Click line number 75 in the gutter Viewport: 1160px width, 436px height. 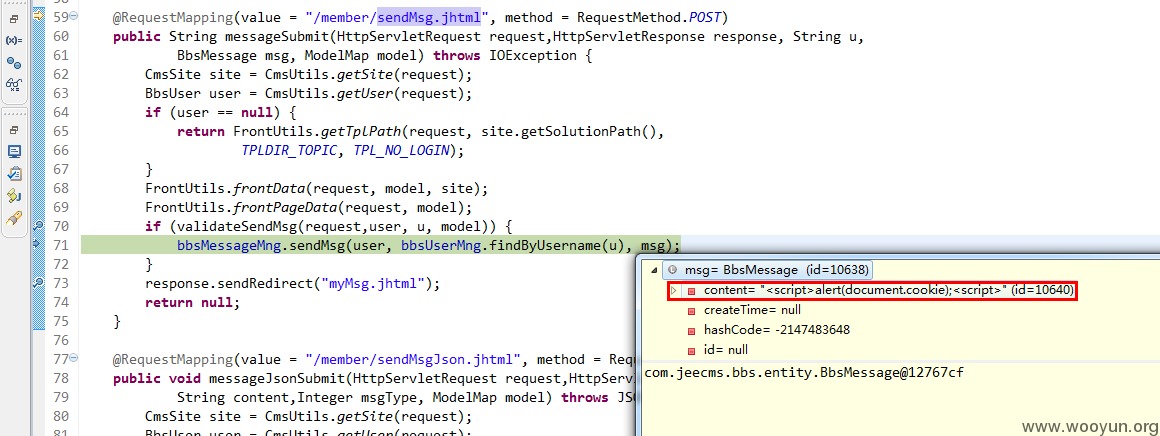(x=62, y=321)
